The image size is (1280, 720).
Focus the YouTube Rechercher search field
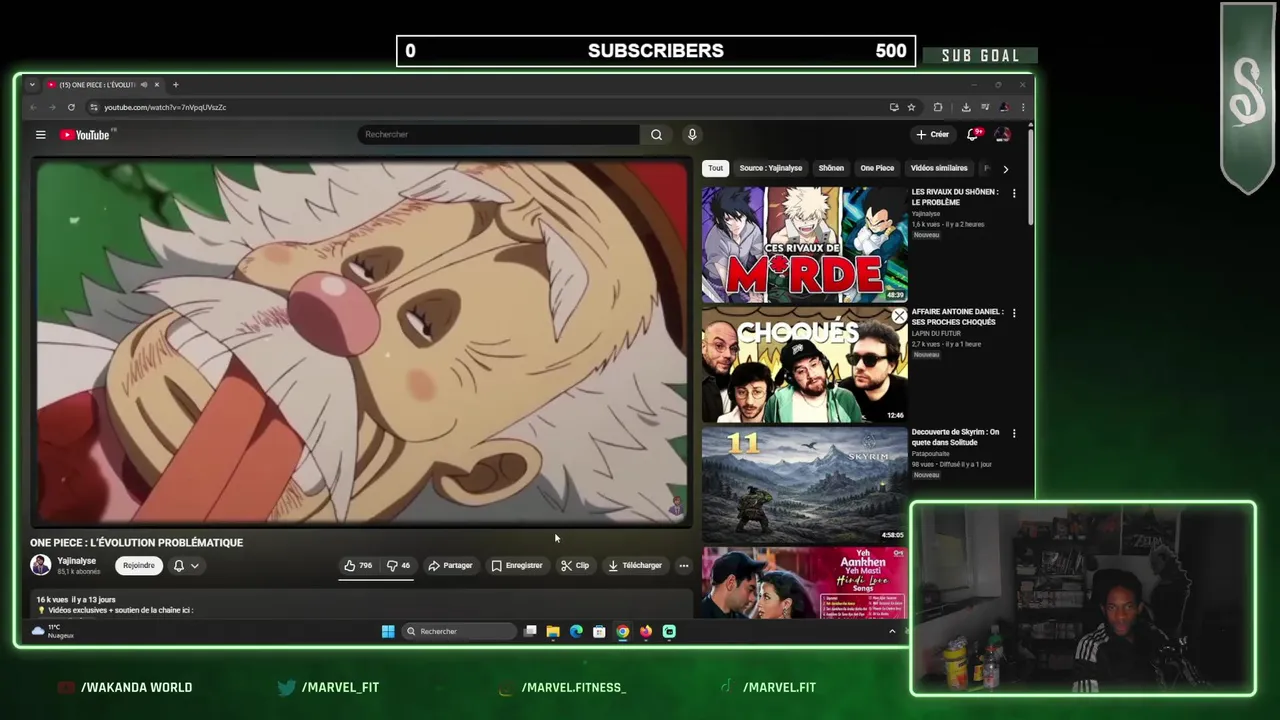[498, 135]
